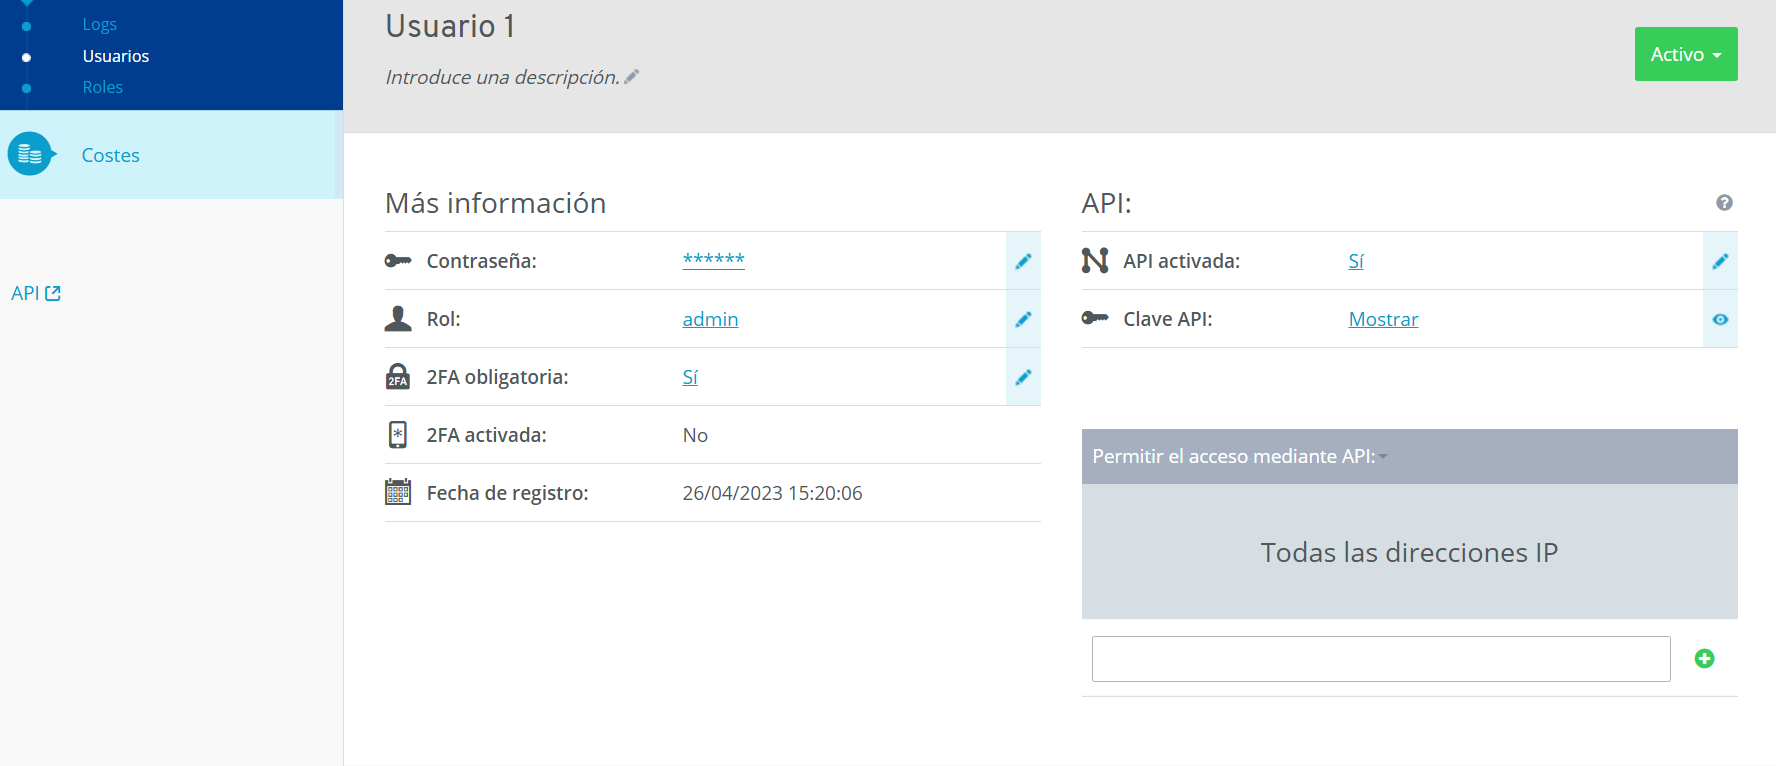Click the key icon beside Contraseña
This screenshot has height=766, width=1776.
tap(398, 261)
